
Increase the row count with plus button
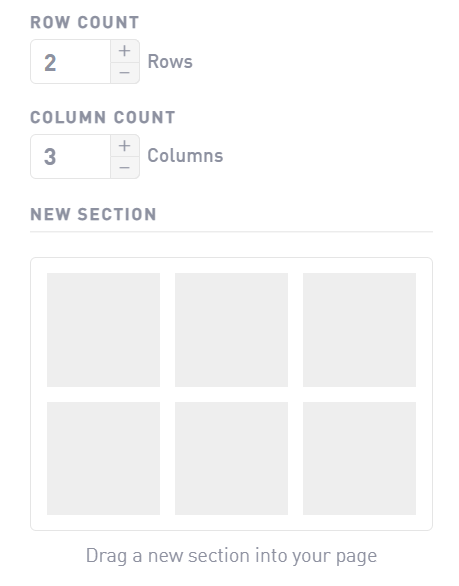pos(125,51)
